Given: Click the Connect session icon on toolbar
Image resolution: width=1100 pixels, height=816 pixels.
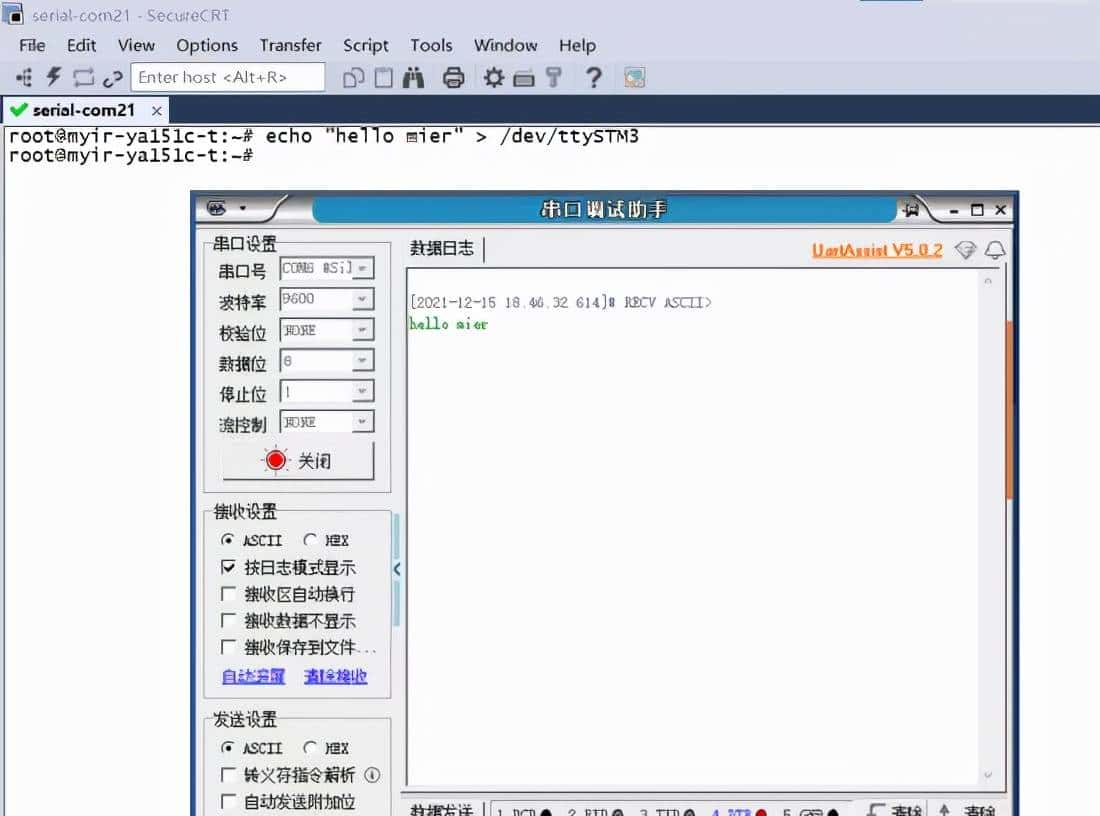Looking at the screenshot, I should tap(24, 77).
